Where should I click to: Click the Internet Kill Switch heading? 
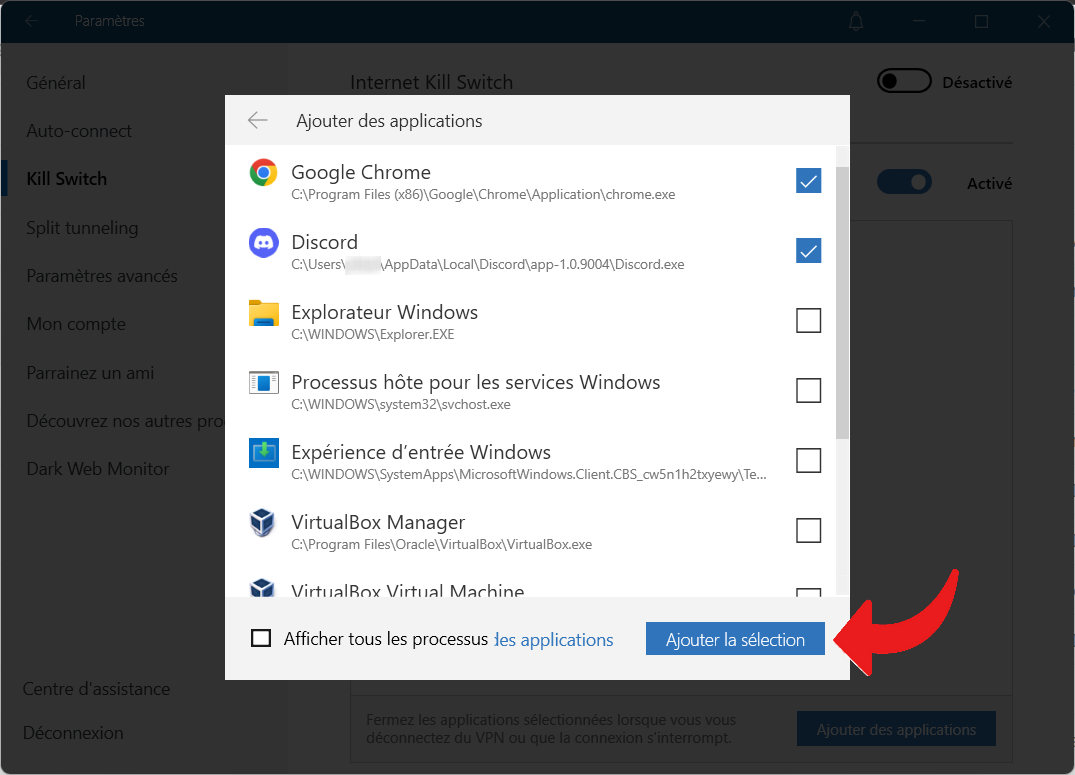tap(431, 82)
